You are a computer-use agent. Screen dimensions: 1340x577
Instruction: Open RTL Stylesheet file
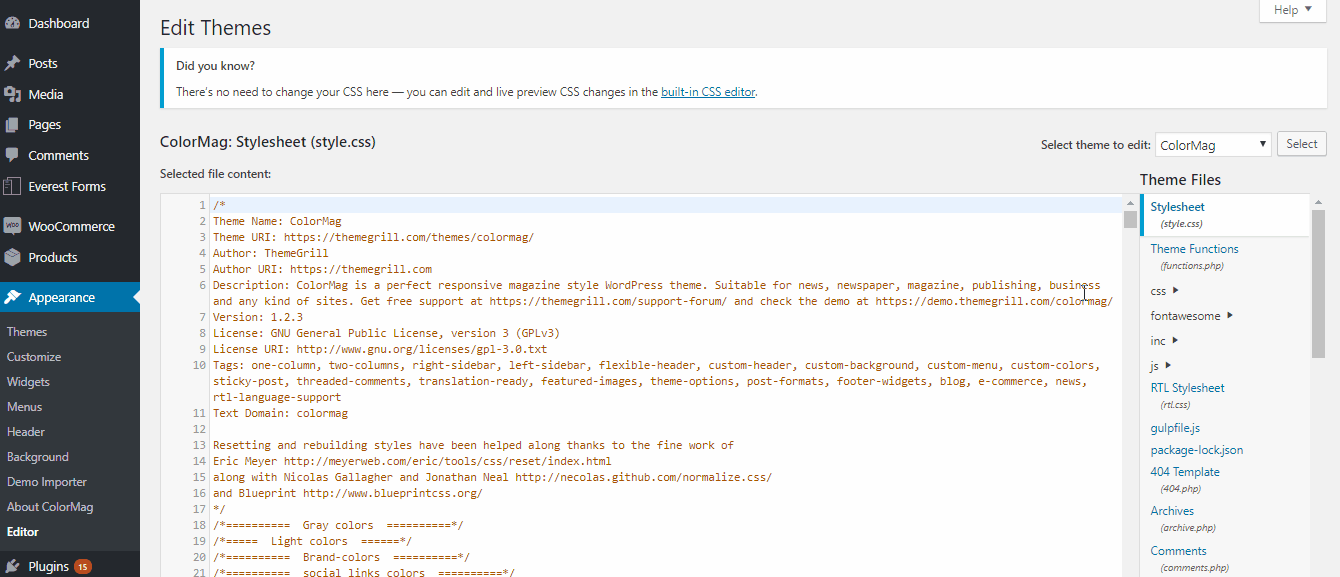(x=1187, y=388)
